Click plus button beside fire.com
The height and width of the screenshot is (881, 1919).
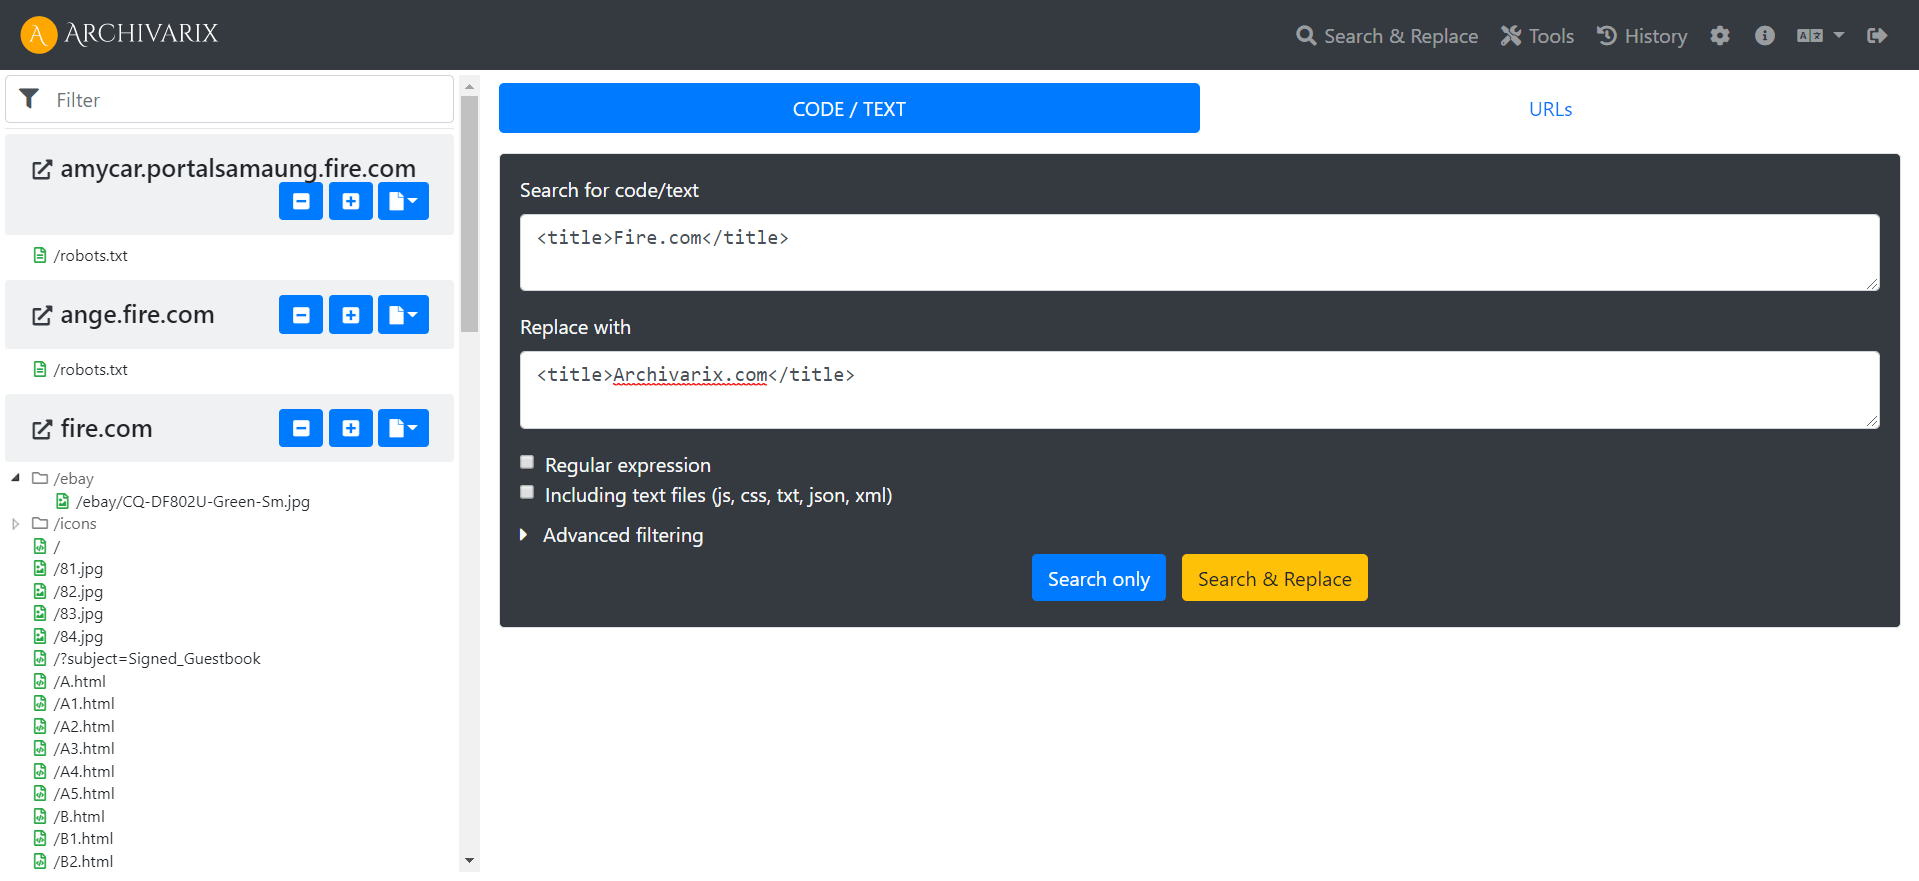point(351,428)
